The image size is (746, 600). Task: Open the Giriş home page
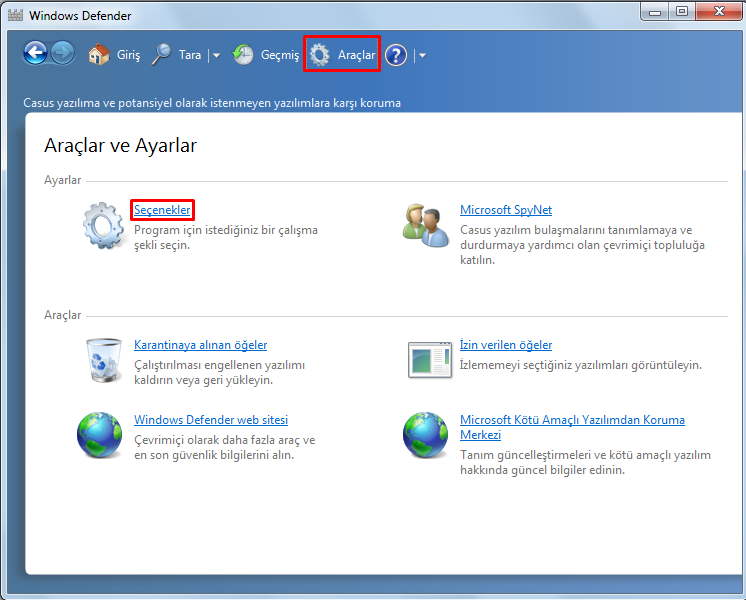point(128,55)
